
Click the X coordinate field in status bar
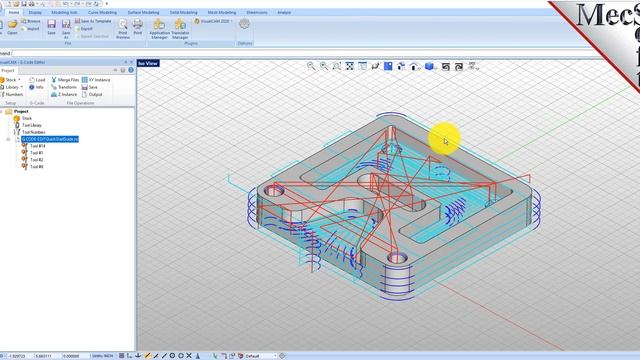19,356
